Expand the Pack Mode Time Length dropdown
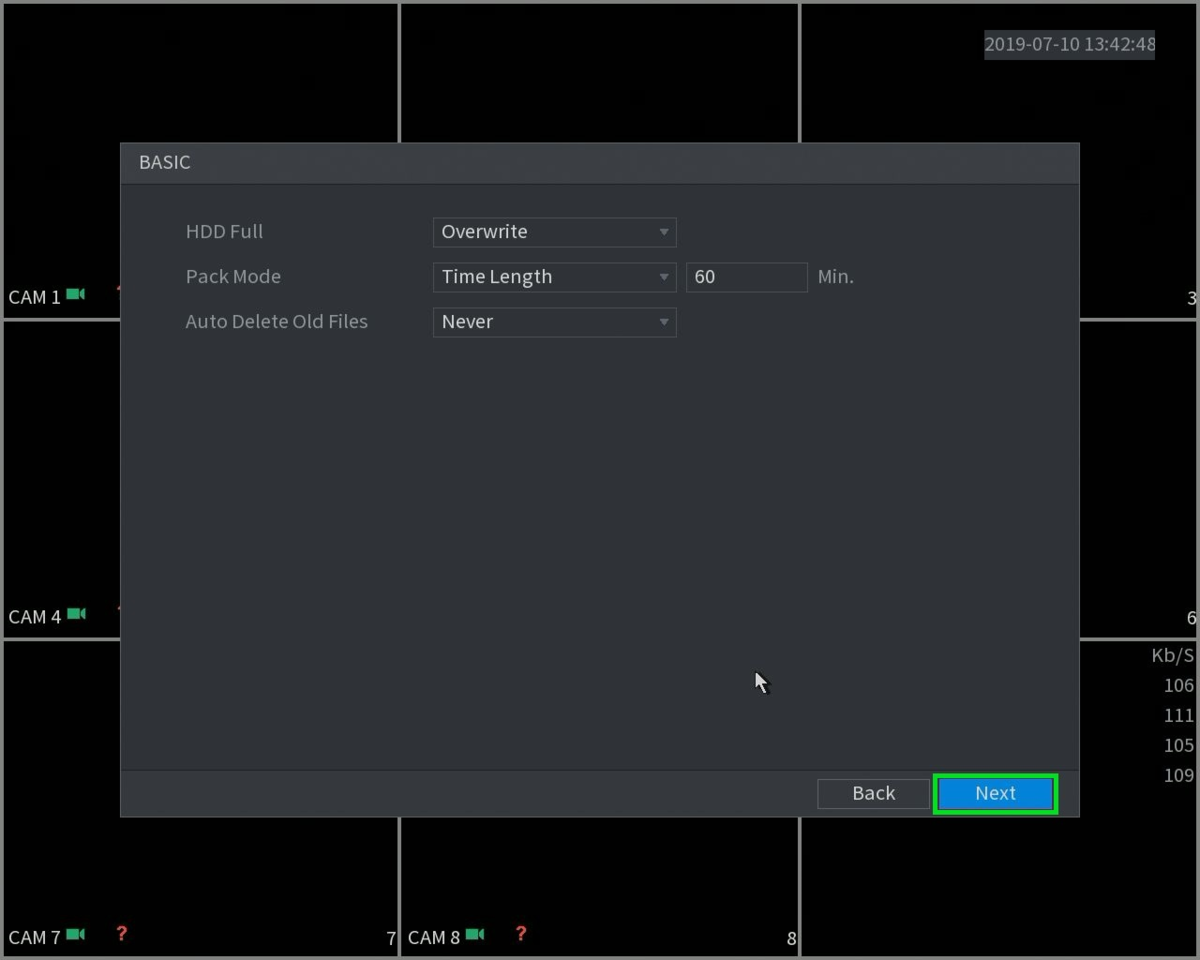Screen dimensions: 1200x960 [x=554, y=277]
